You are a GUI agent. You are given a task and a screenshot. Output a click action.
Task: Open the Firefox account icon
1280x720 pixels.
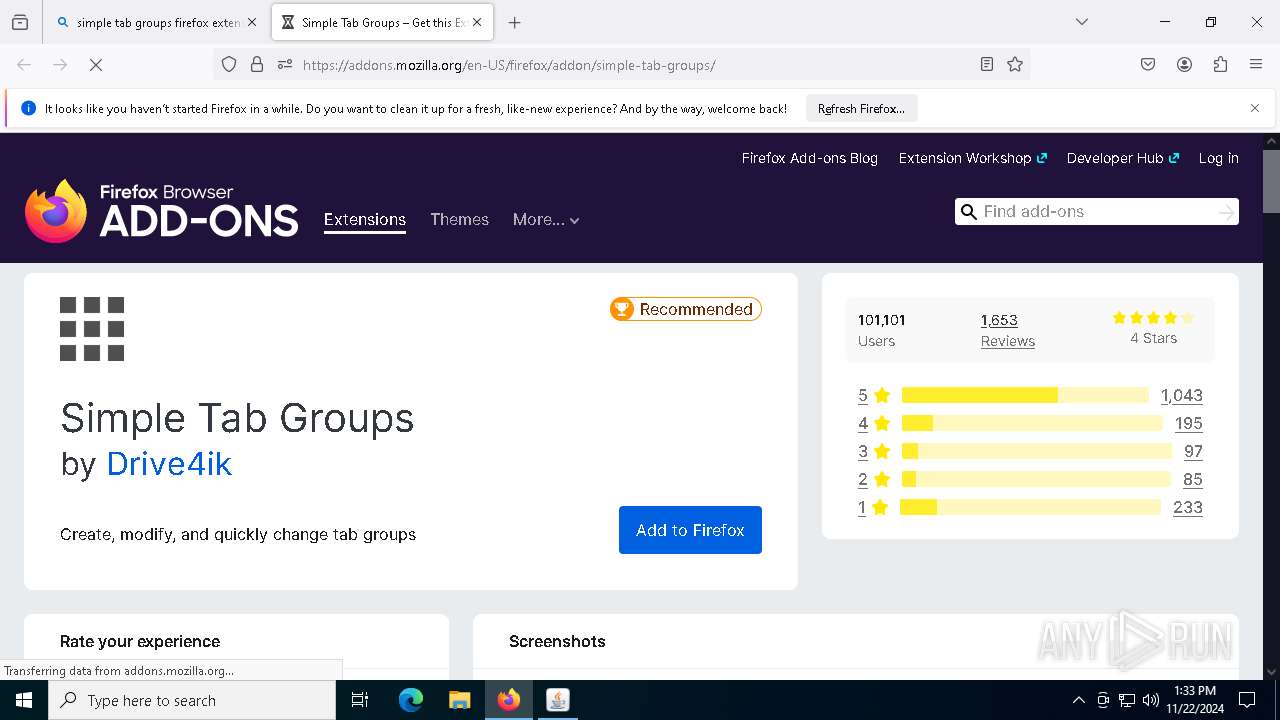click(x=1184, y=65)
